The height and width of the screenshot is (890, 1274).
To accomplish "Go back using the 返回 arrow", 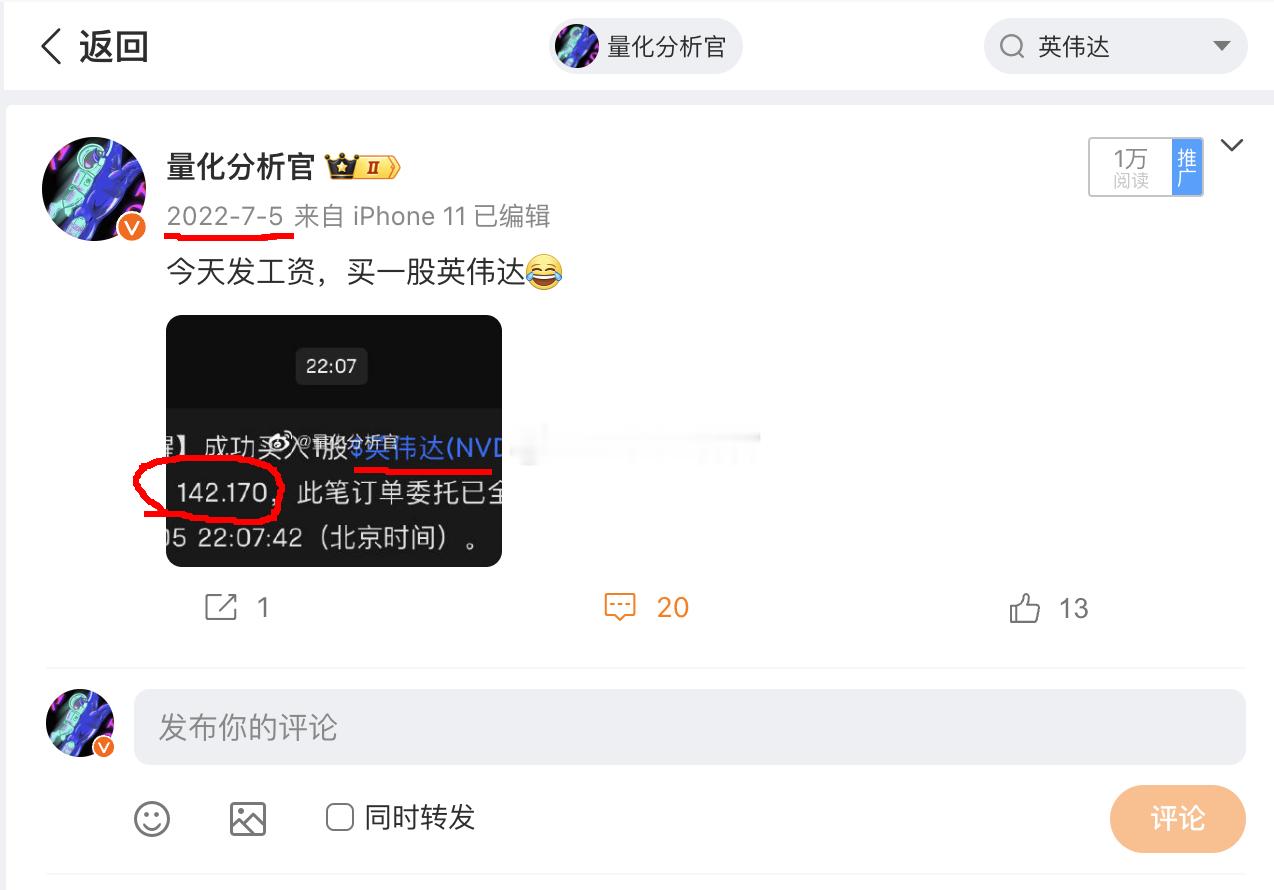I will [x=53, y=46].
